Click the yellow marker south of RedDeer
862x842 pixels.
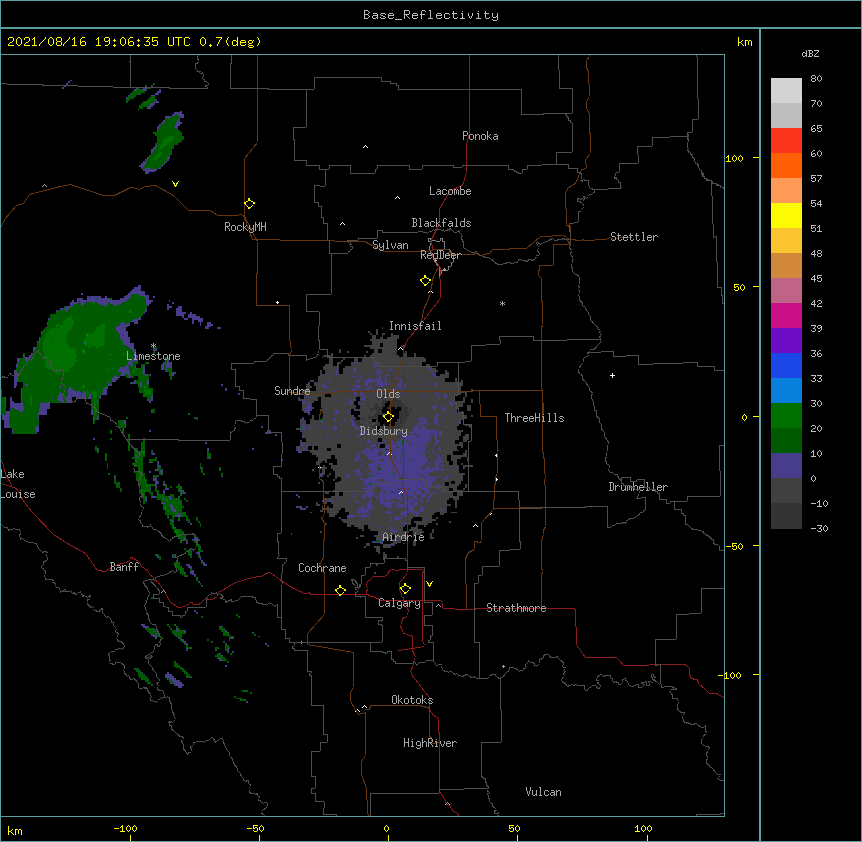[x=426, y=281]
